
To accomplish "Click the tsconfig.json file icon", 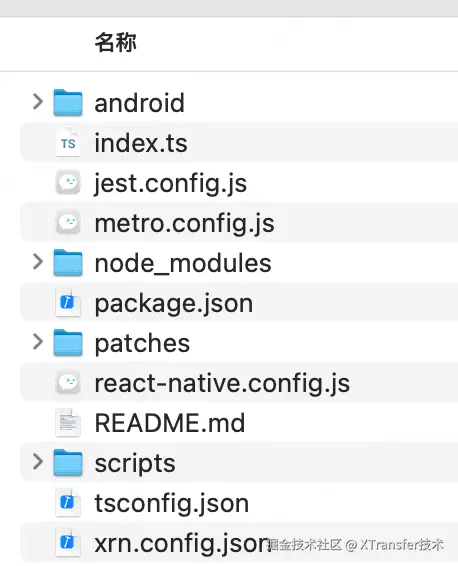I will coord(68,502).
